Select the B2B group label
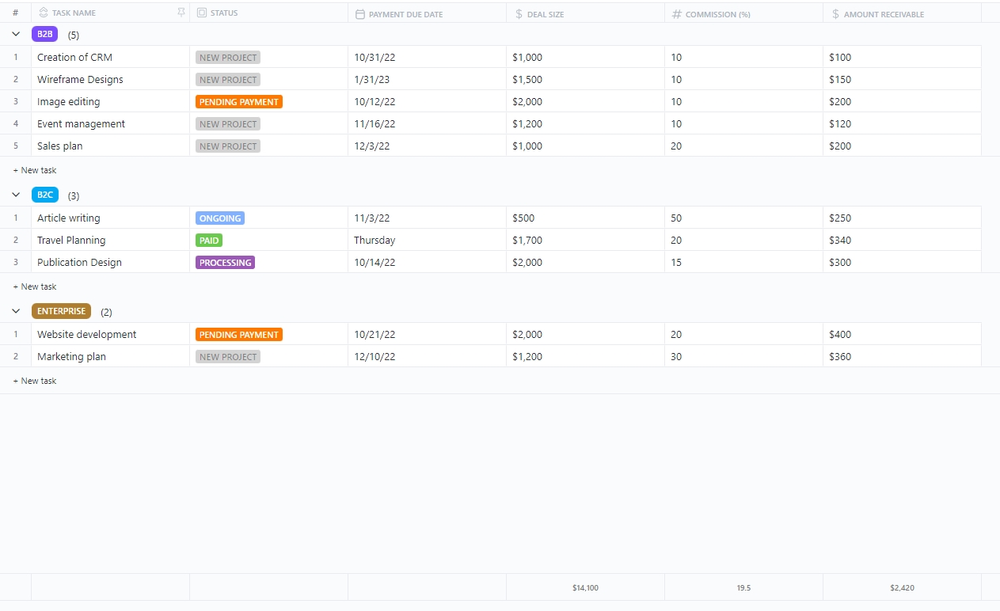 click(x=45, y=33)
